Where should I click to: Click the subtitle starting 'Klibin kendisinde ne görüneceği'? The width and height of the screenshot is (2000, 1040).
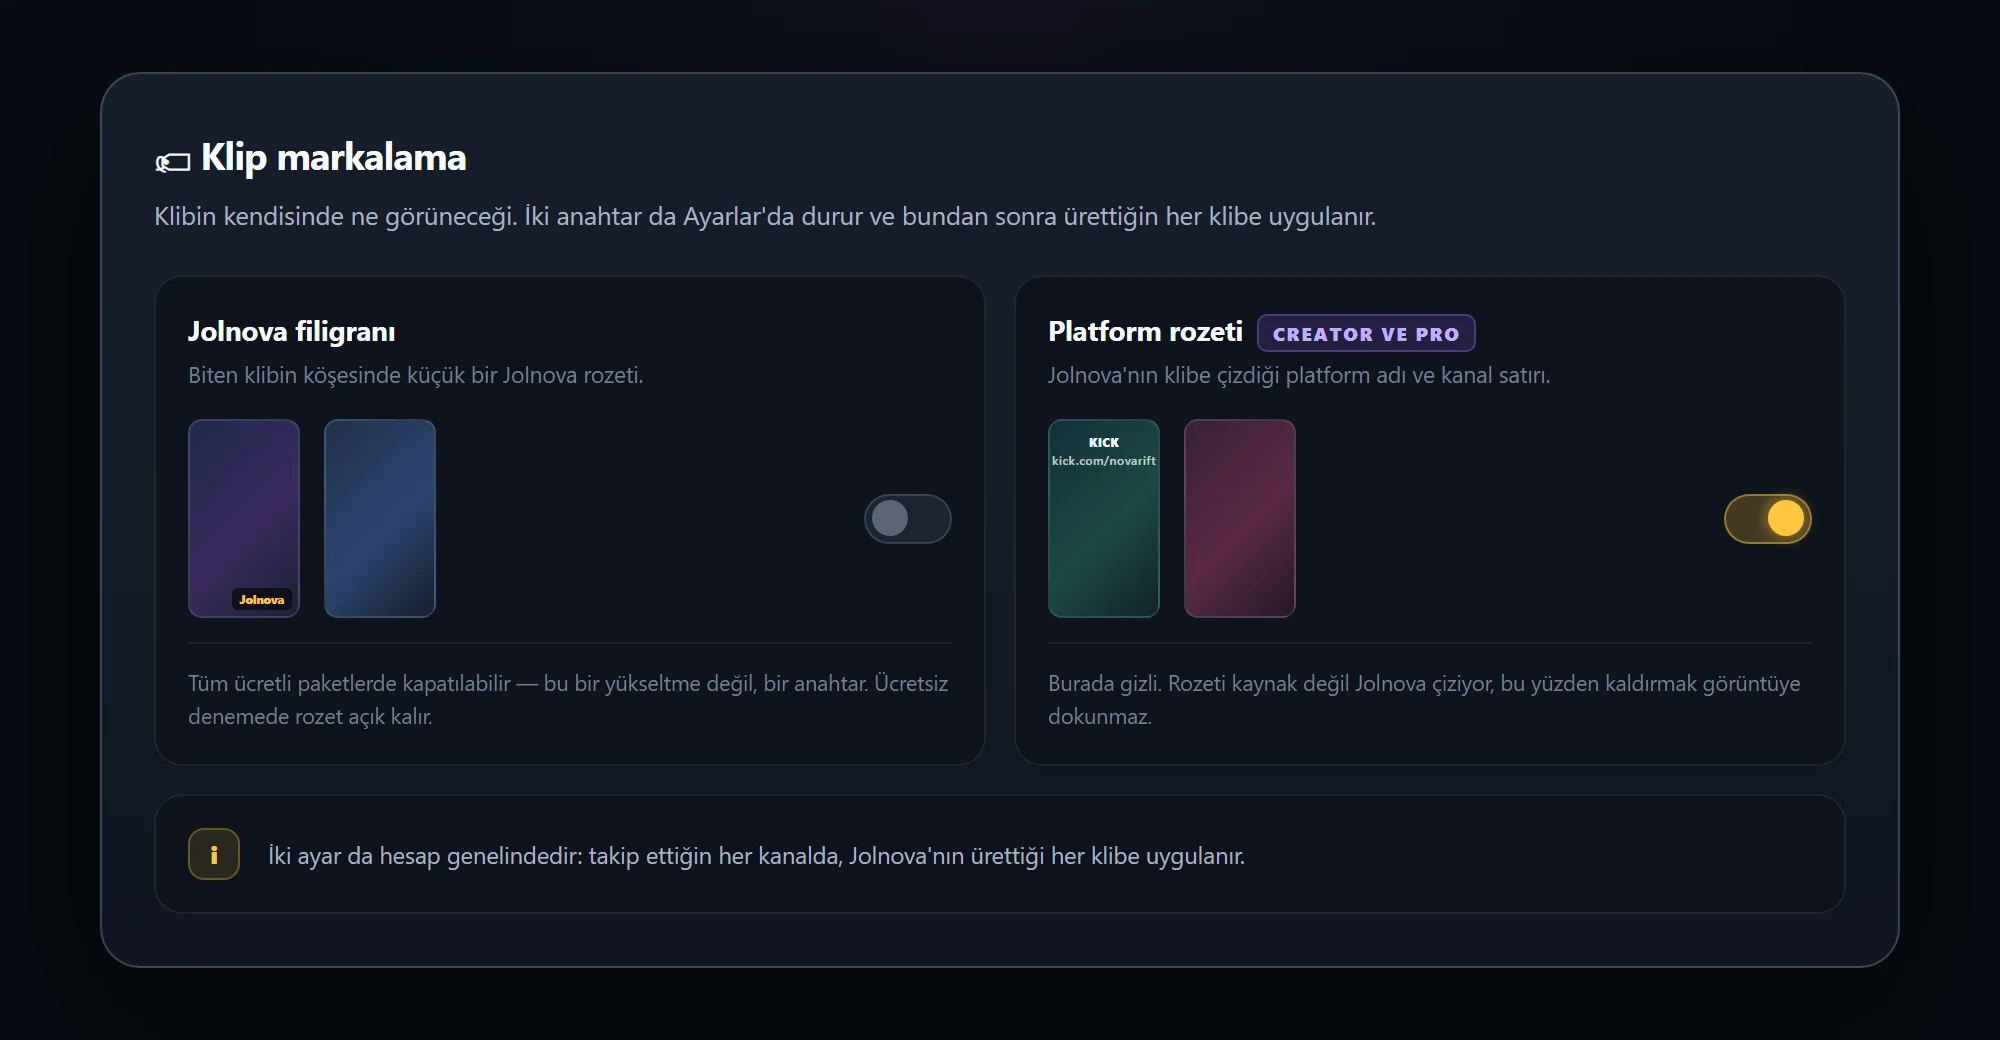pyautogui.click(x=765, y=216)
